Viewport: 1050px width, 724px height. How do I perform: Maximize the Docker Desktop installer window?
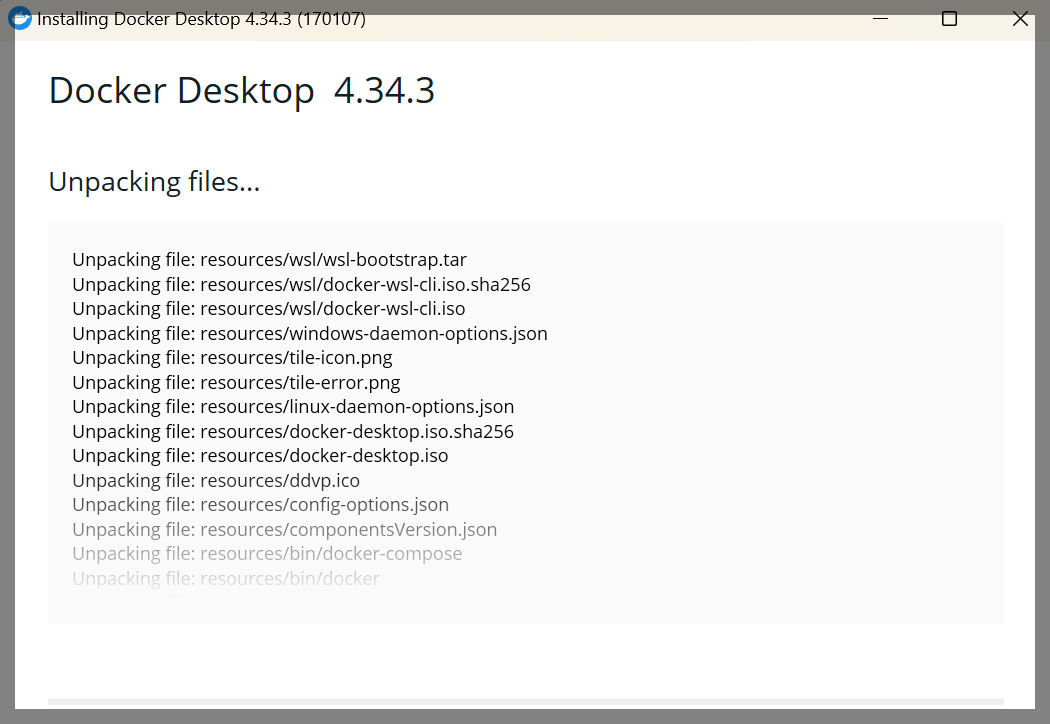(x=949, y=19)
